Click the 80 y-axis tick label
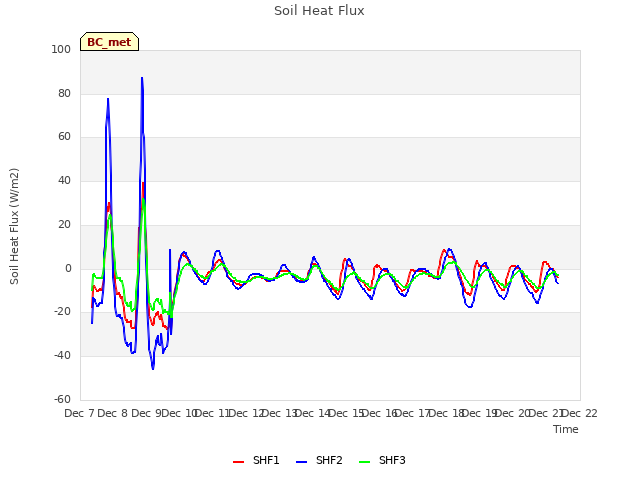This screenshot has width=640, height=480. [64, 93]
